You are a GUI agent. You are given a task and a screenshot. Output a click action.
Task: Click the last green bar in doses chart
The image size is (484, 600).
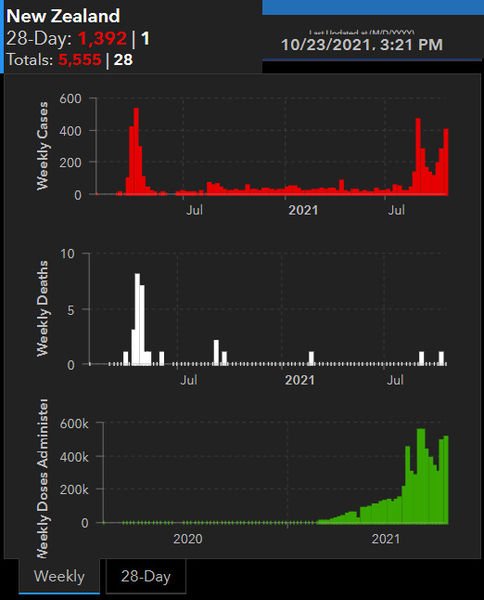[x=446, y=479]
